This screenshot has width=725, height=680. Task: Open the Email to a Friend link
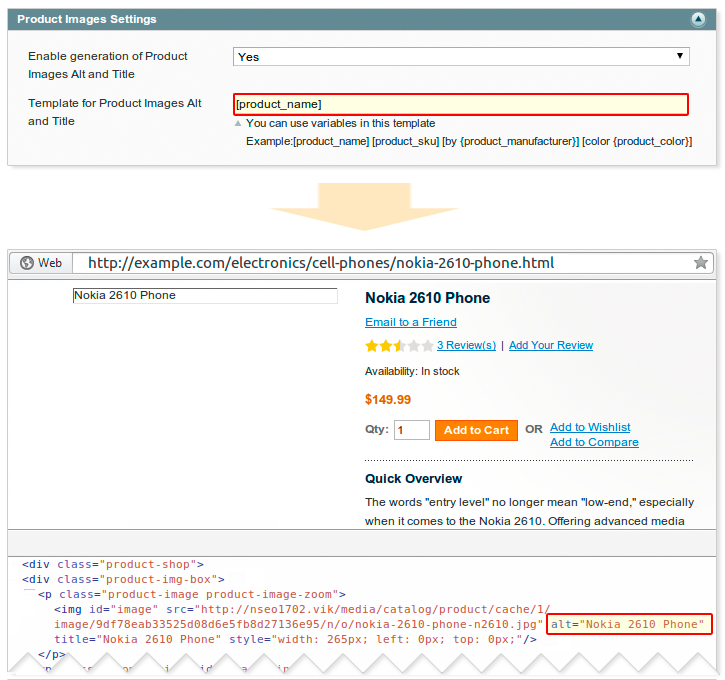[410, 322]
